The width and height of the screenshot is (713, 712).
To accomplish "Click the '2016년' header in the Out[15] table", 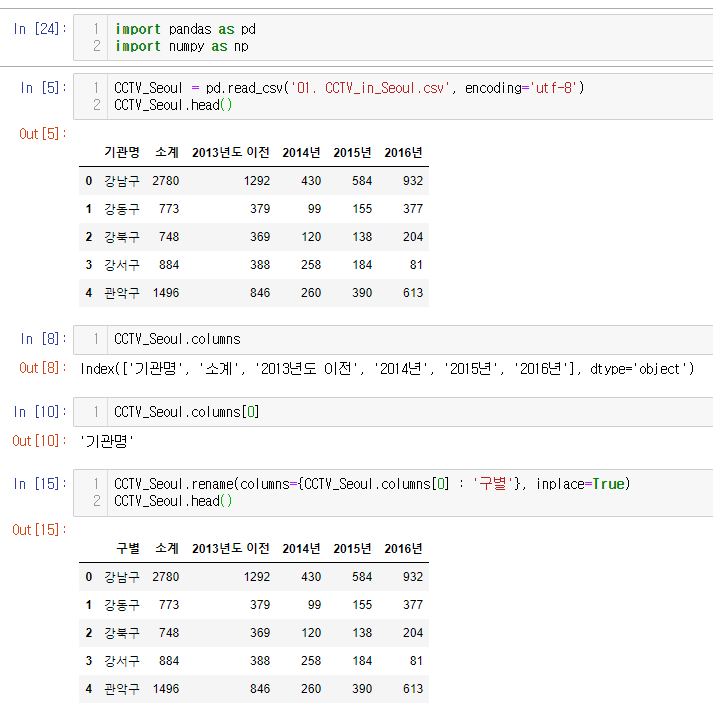I will (403, 548).
